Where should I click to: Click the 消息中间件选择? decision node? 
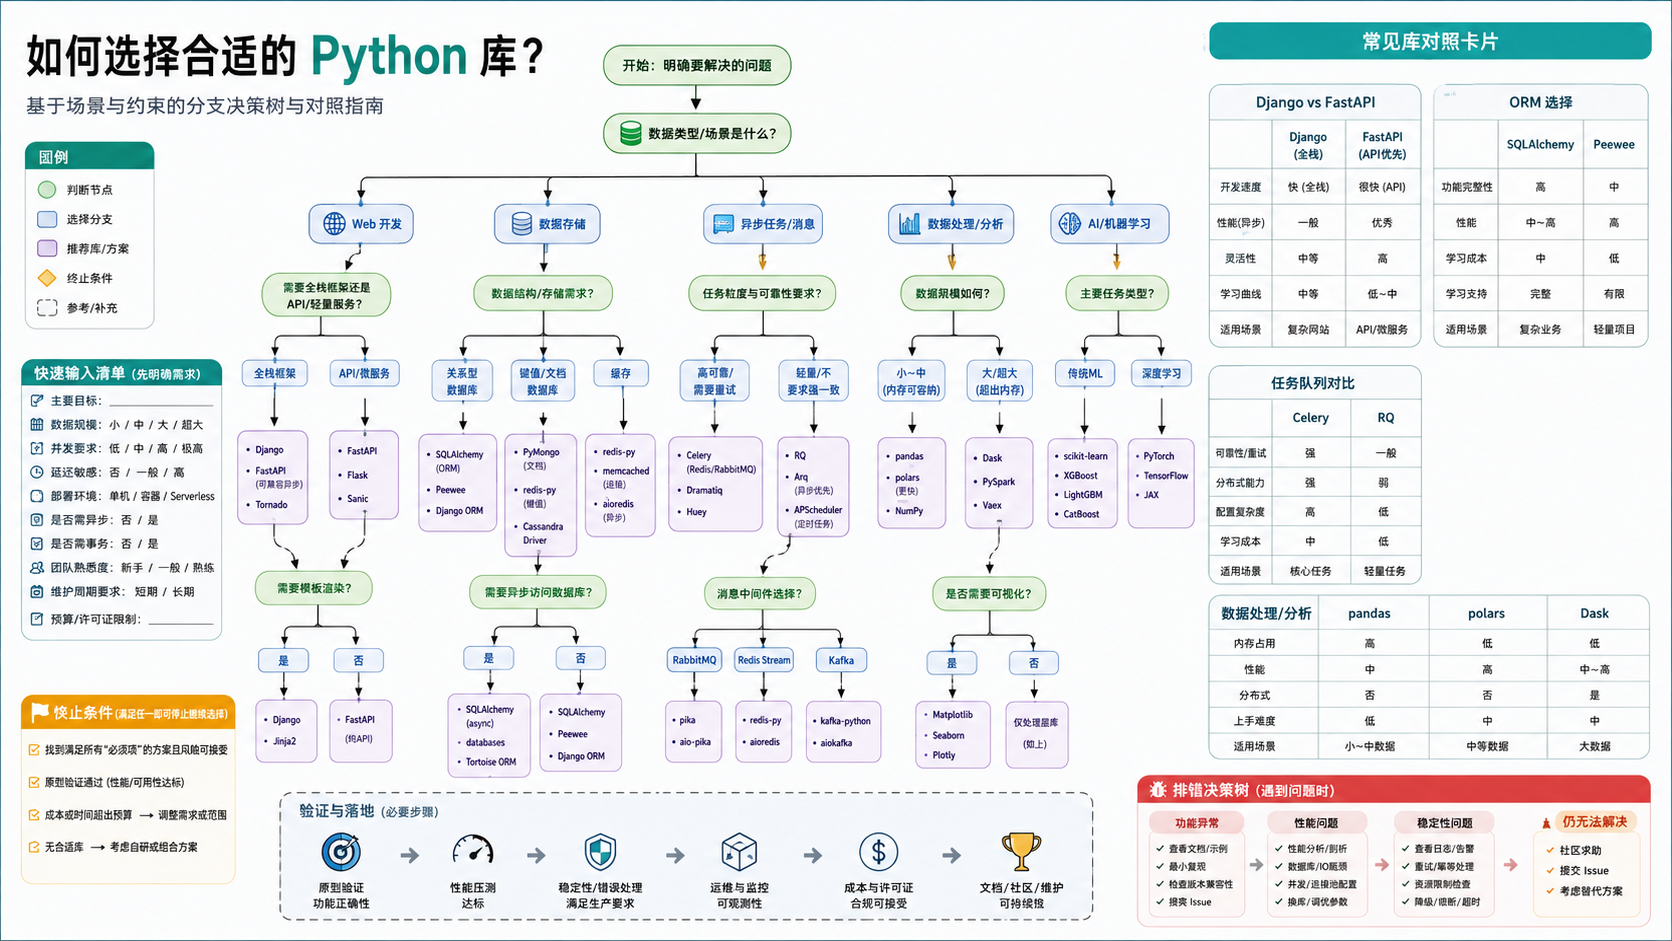click(759, 593)
